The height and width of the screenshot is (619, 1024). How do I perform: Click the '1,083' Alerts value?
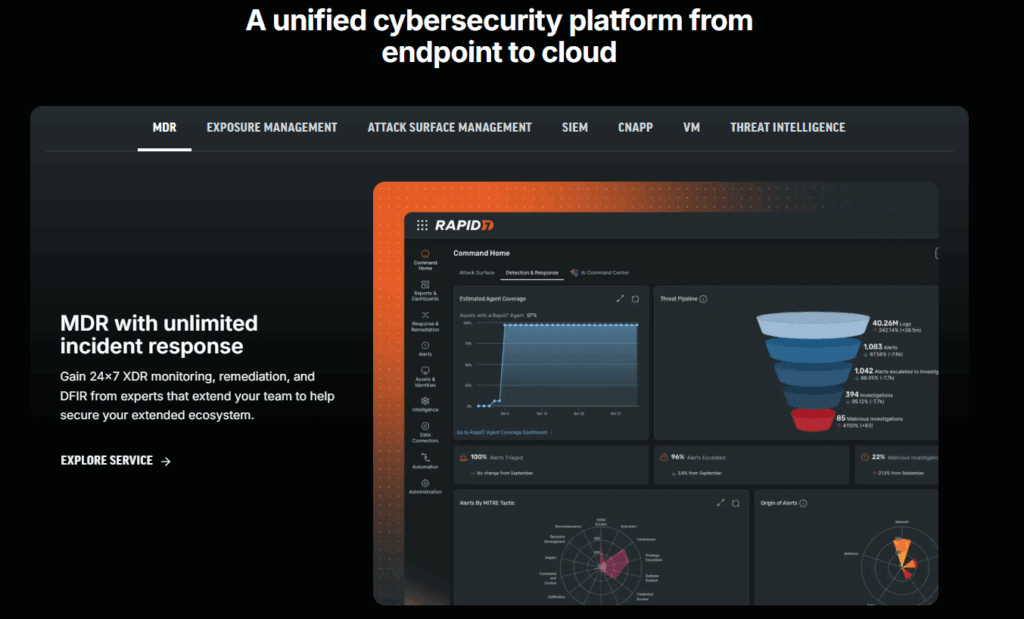(x=872, y=347)
